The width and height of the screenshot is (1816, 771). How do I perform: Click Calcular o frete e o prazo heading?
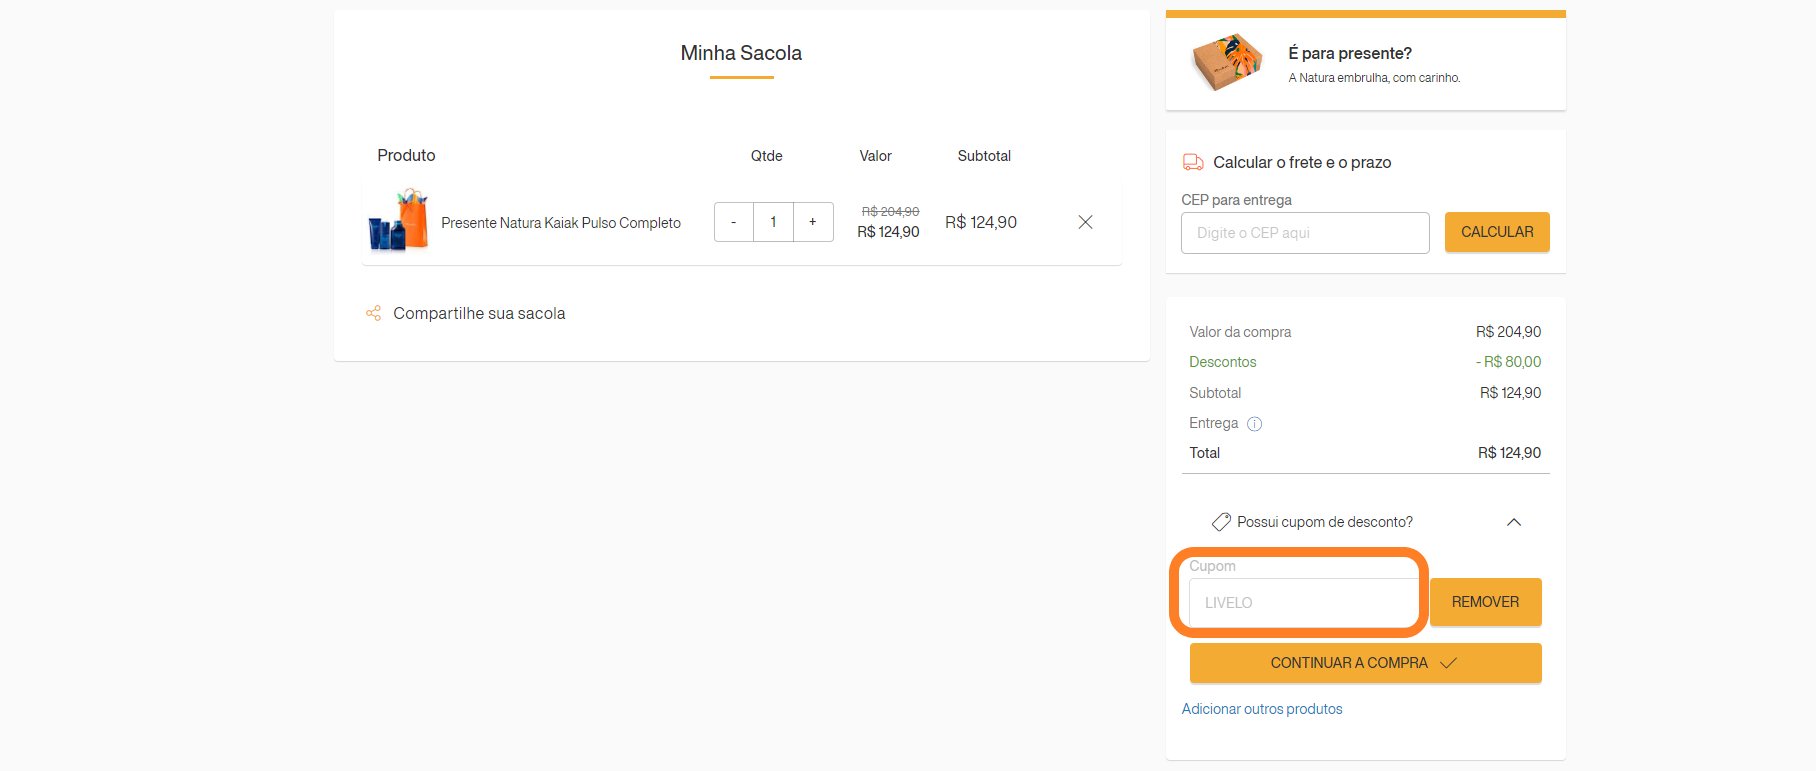[x=1302, y=162]
